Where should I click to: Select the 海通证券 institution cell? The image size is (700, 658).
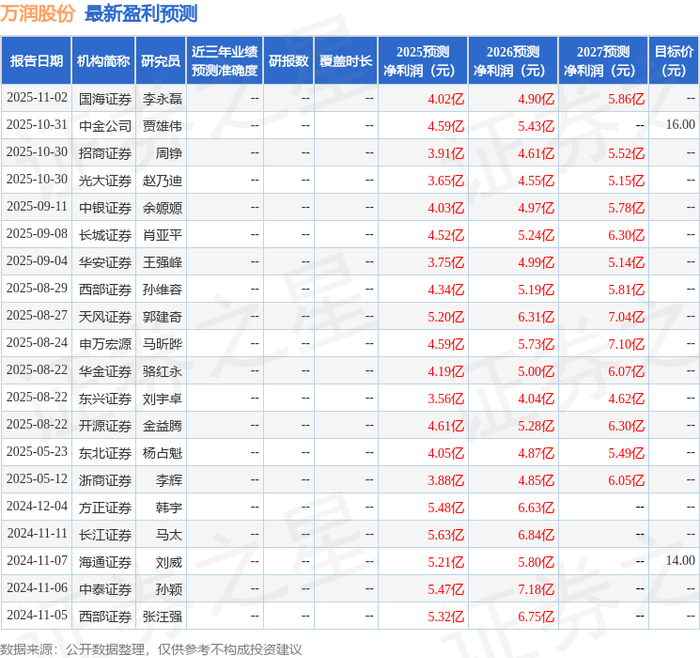click(x=105, y=561)
